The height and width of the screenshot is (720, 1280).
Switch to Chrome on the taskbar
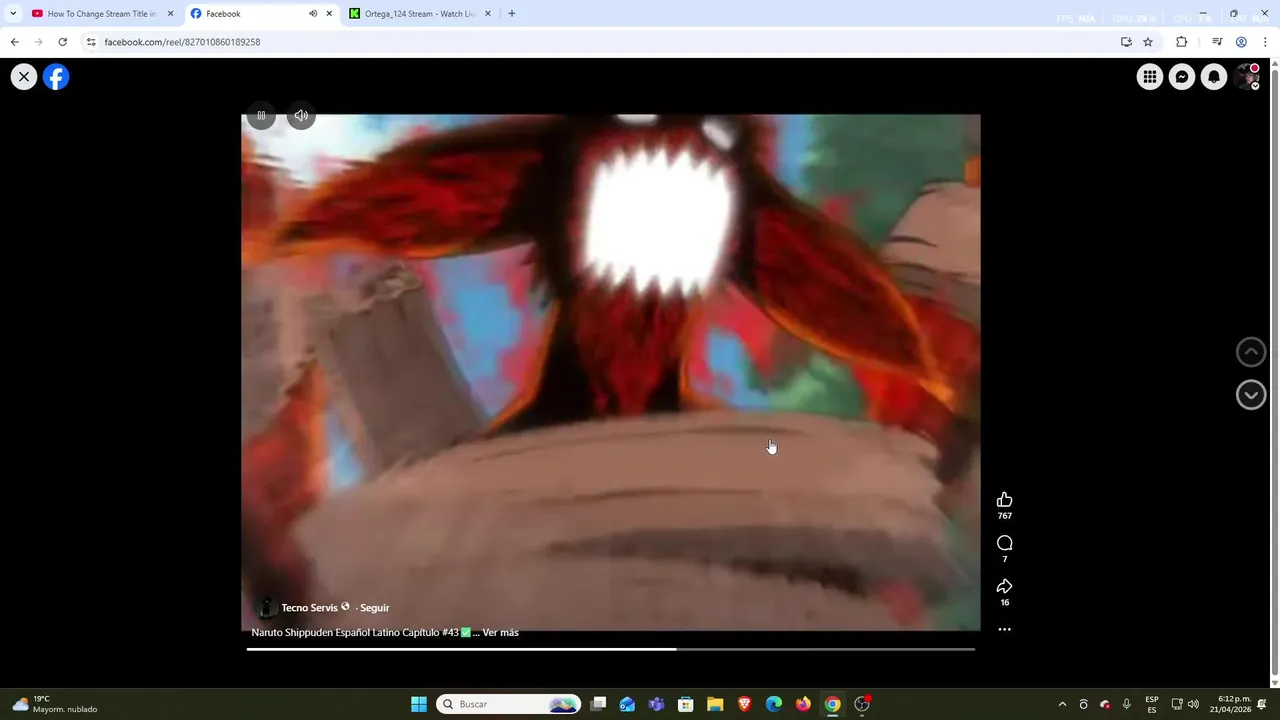tap(832, 704)
